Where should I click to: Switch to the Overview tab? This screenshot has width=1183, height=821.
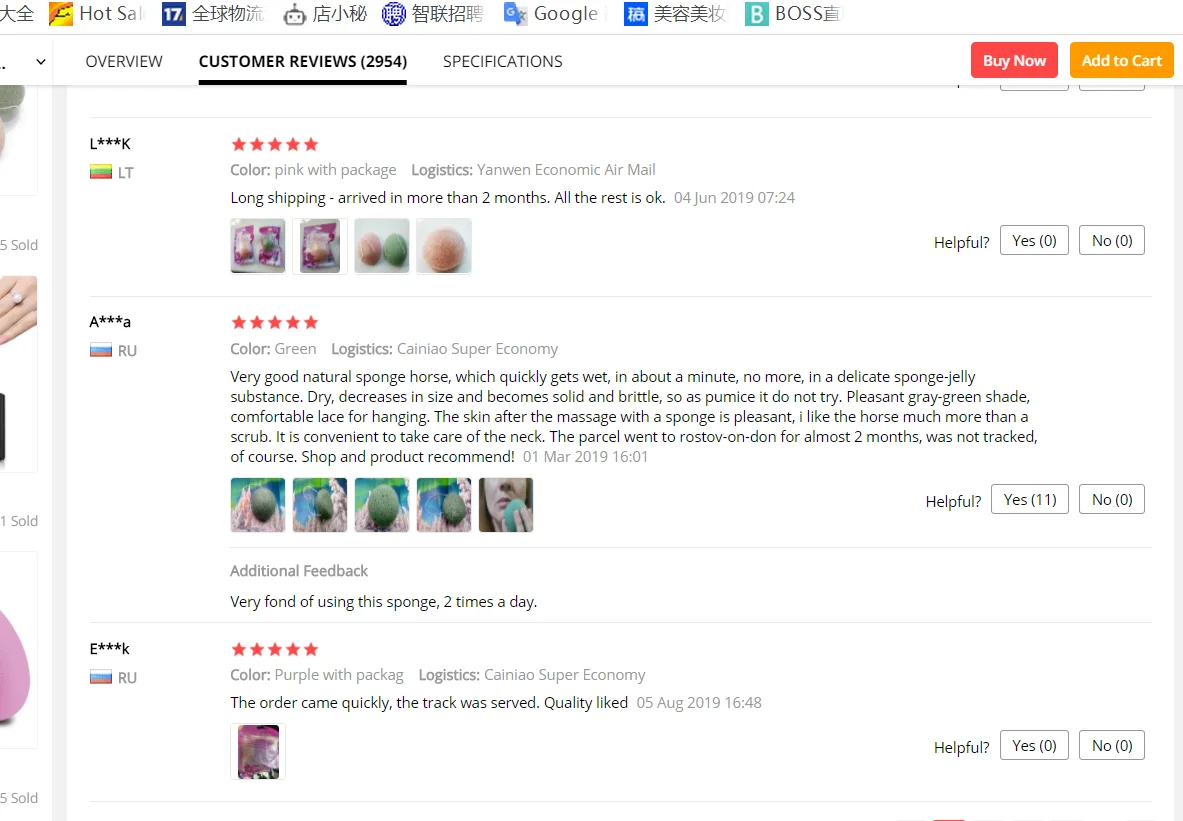(124, 61)
